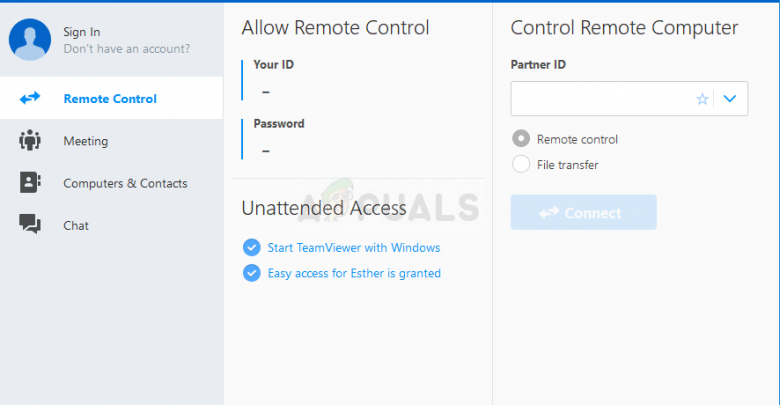
Task: Open the Meeting tab label
Action: coord(85,141)
